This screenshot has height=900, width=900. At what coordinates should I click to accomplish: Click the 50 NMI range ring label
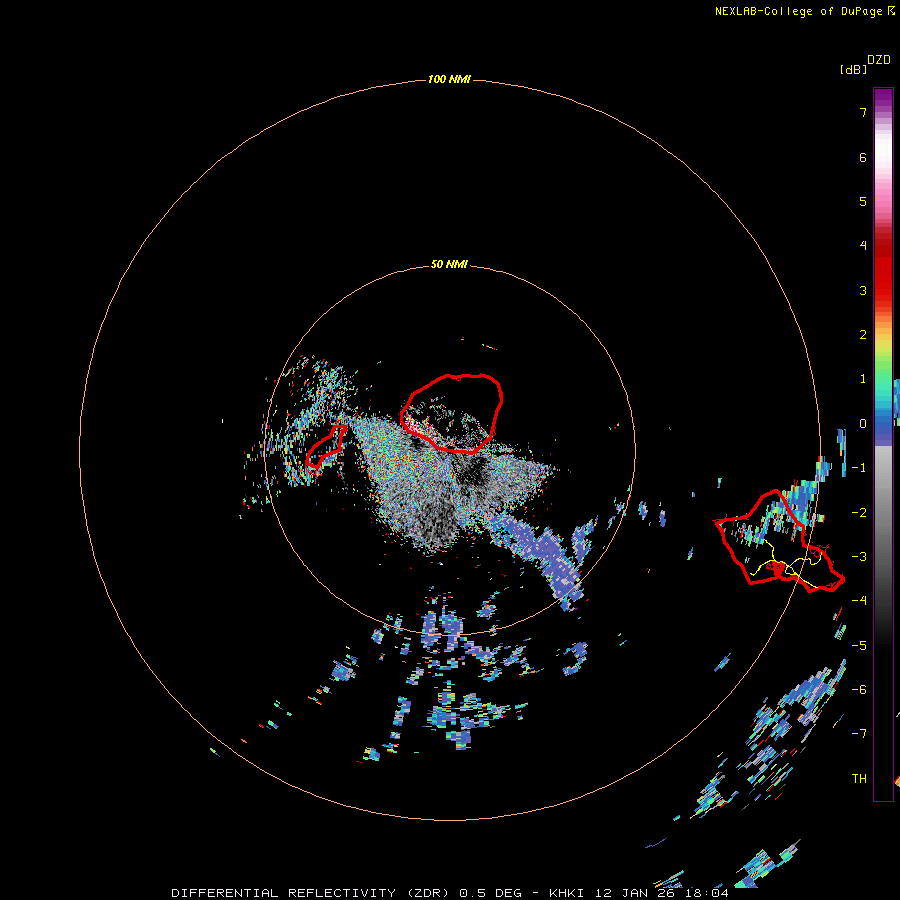click(x=449, y=264)
